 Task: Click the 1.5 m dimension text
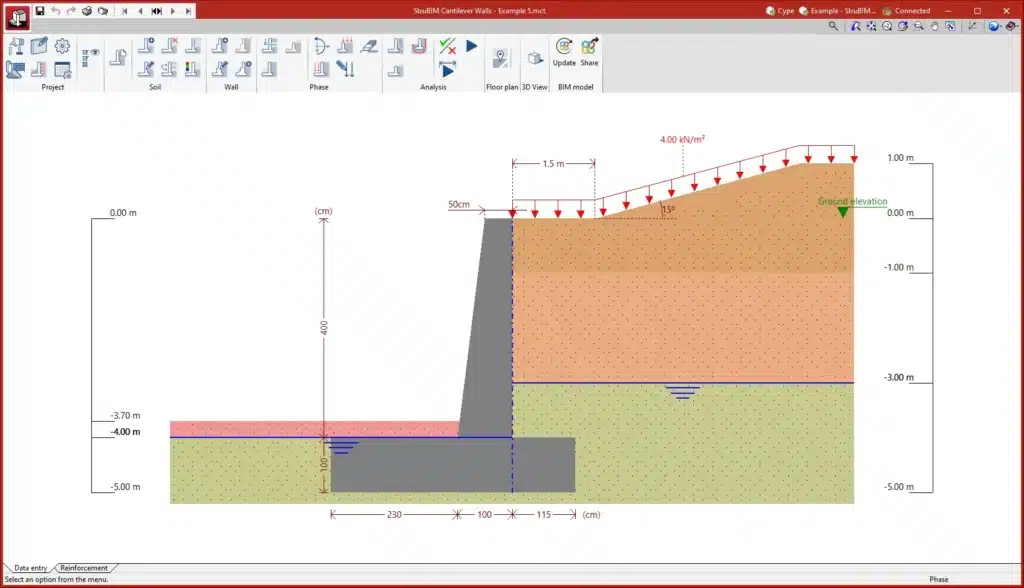[553, 163]
